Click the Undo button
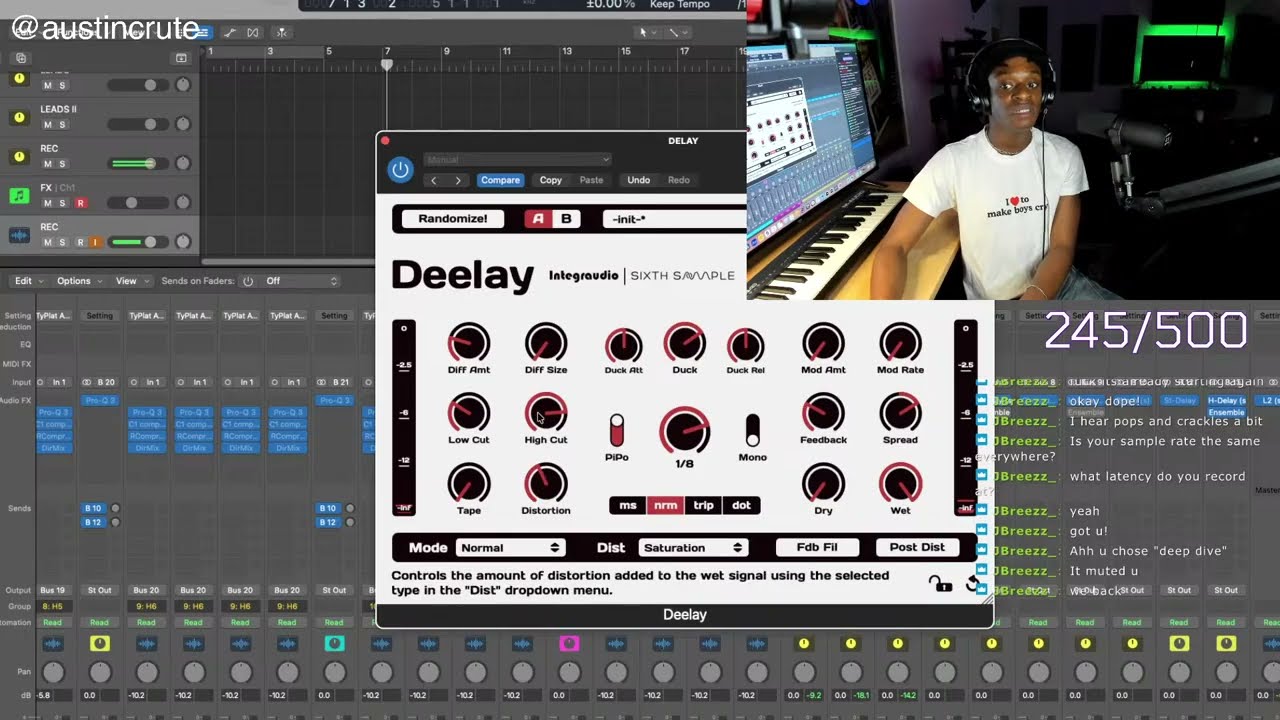 (638, 180)
